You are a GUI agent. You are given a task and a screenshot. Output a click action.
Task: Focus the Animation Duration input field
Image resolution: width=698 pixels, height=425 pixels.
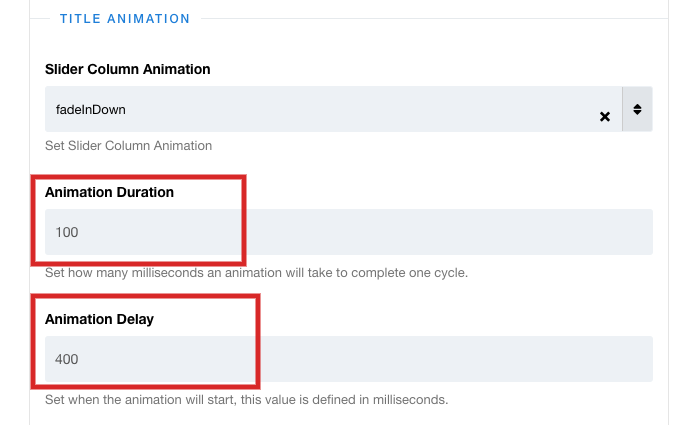[x=348, y=232]
